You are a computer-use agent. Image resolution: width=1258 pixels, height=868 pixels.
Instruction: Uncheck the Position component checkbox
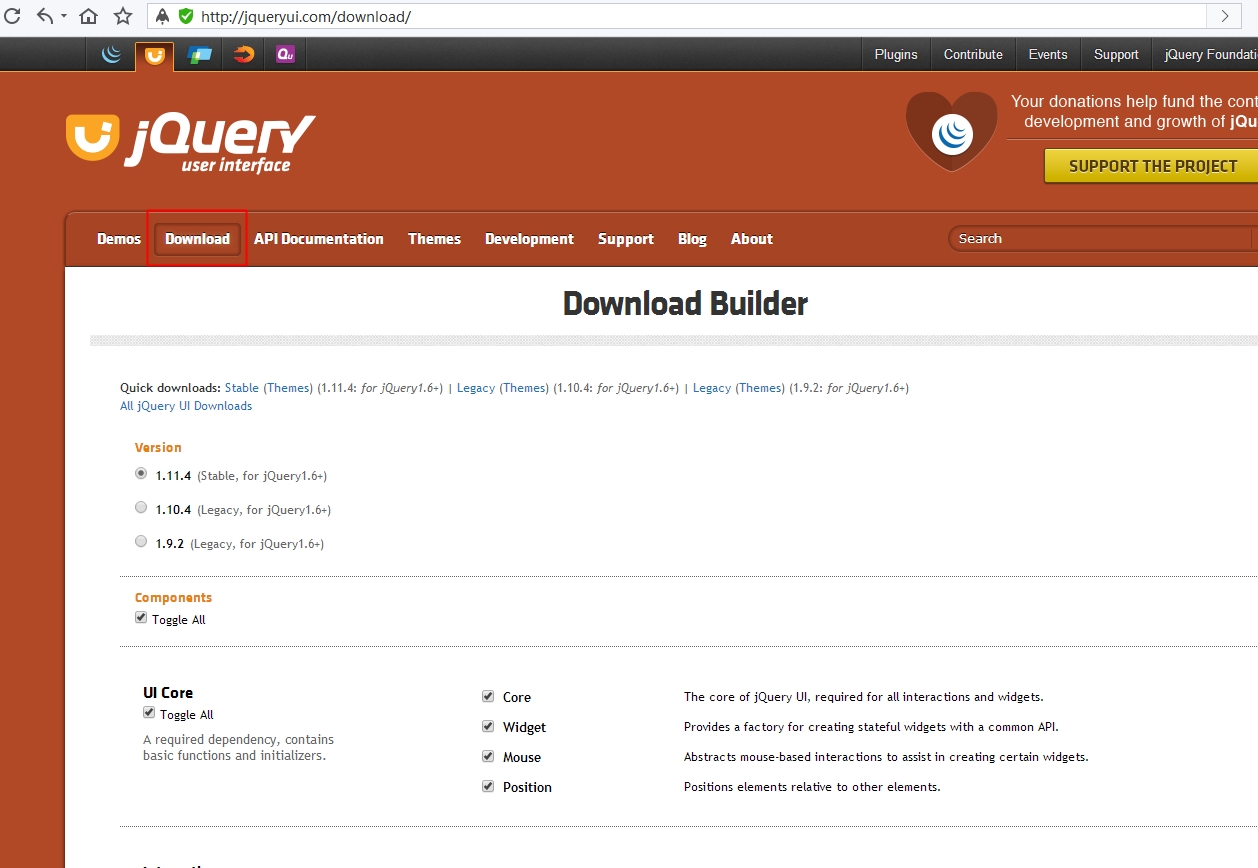click(x=488, y=786)
